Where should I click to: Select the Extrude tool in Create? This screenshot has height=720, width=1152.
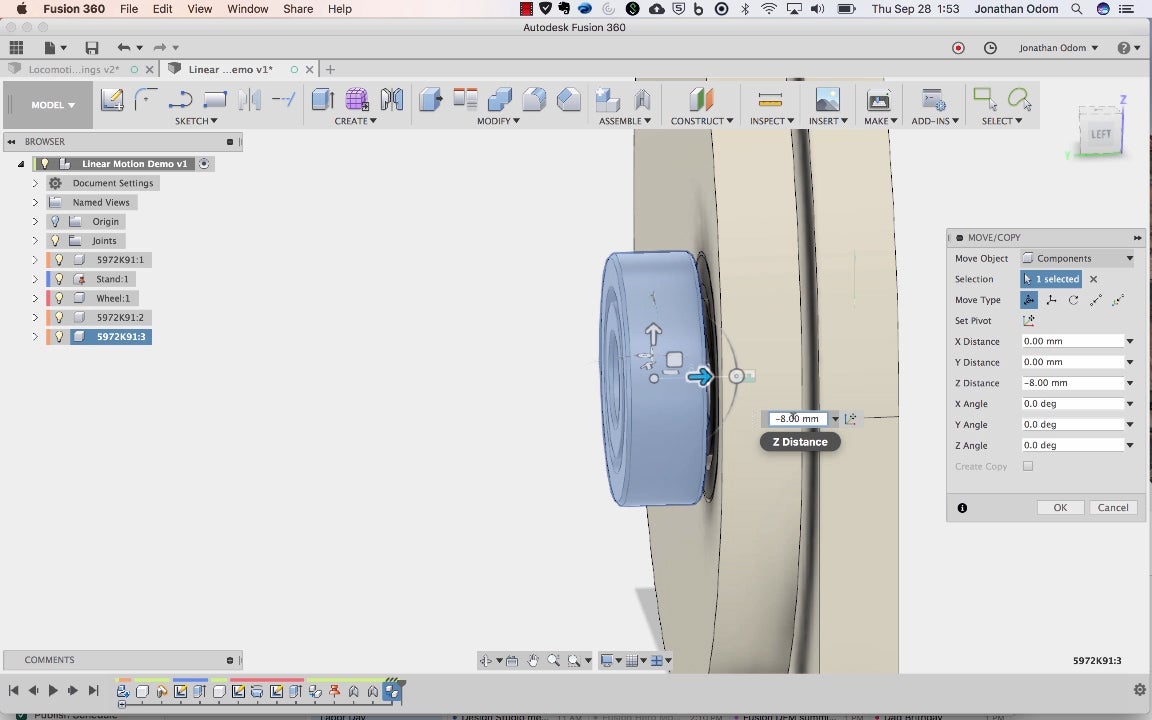[x=323, y=99]
